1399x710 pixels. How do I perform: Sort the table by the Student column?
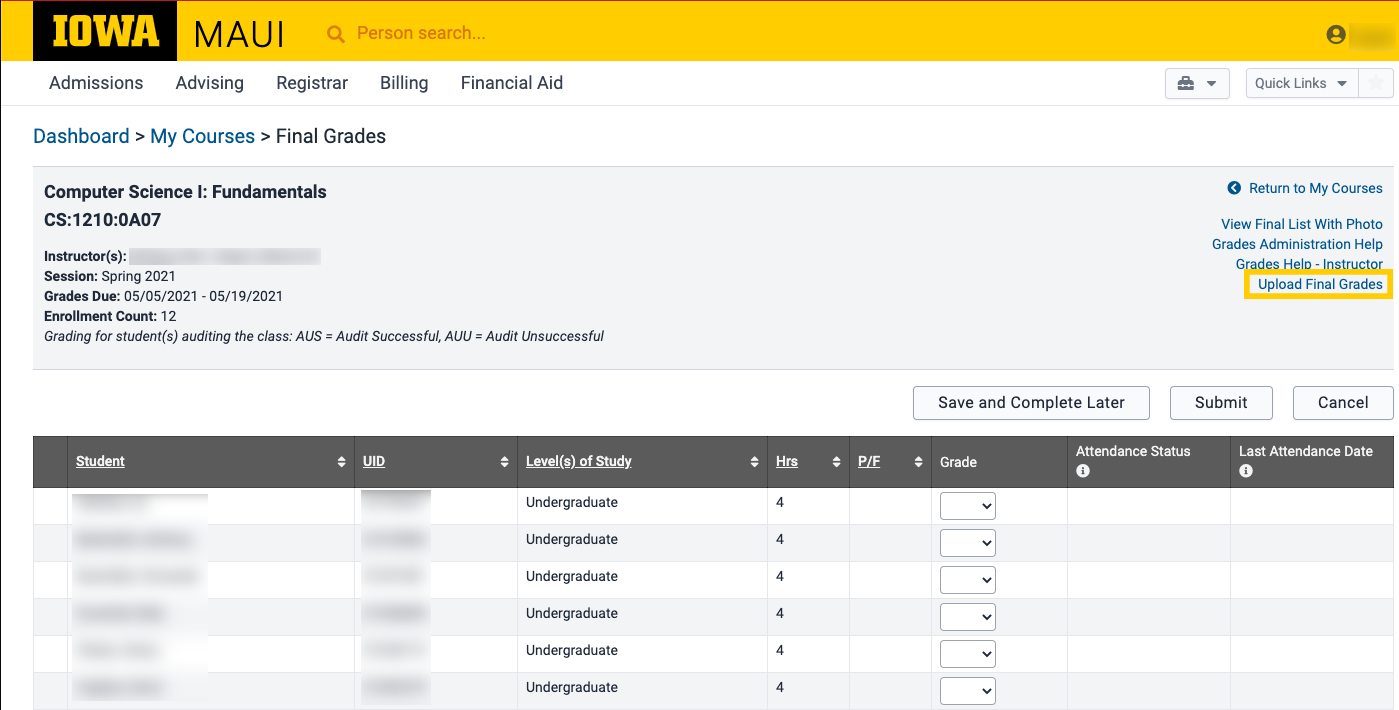point(101,461)
